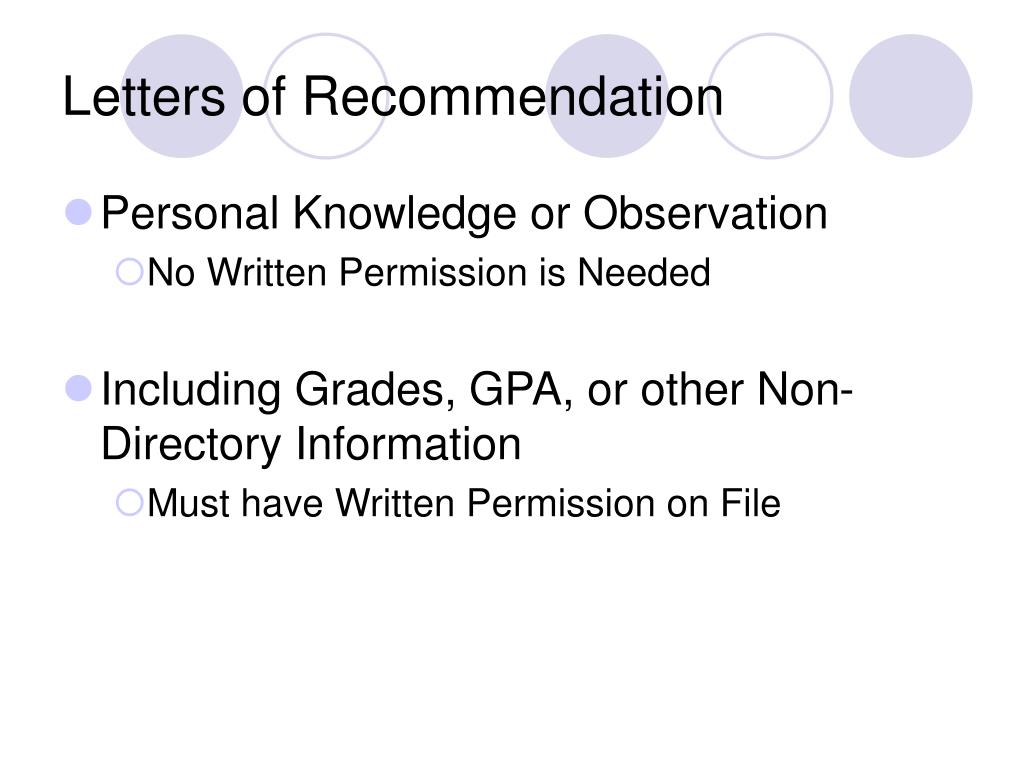Select the word Recommendation in the title
The width and height of the screenshot is (1024, 768).
[513, 97]
